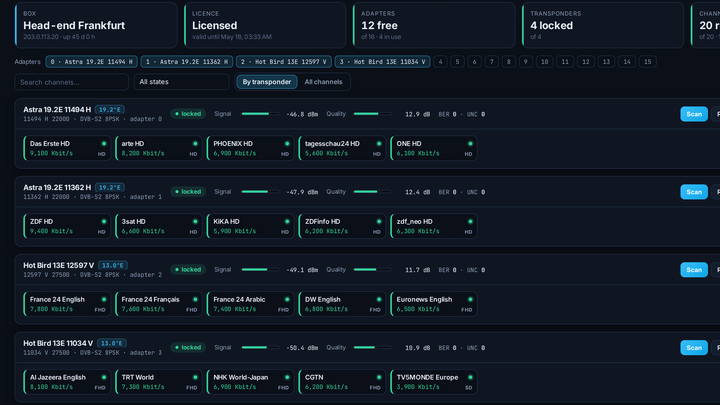Click 19.2°E badge on Astra 11494 H row
This screenshot has width=720, height=405.
point(110,110)
